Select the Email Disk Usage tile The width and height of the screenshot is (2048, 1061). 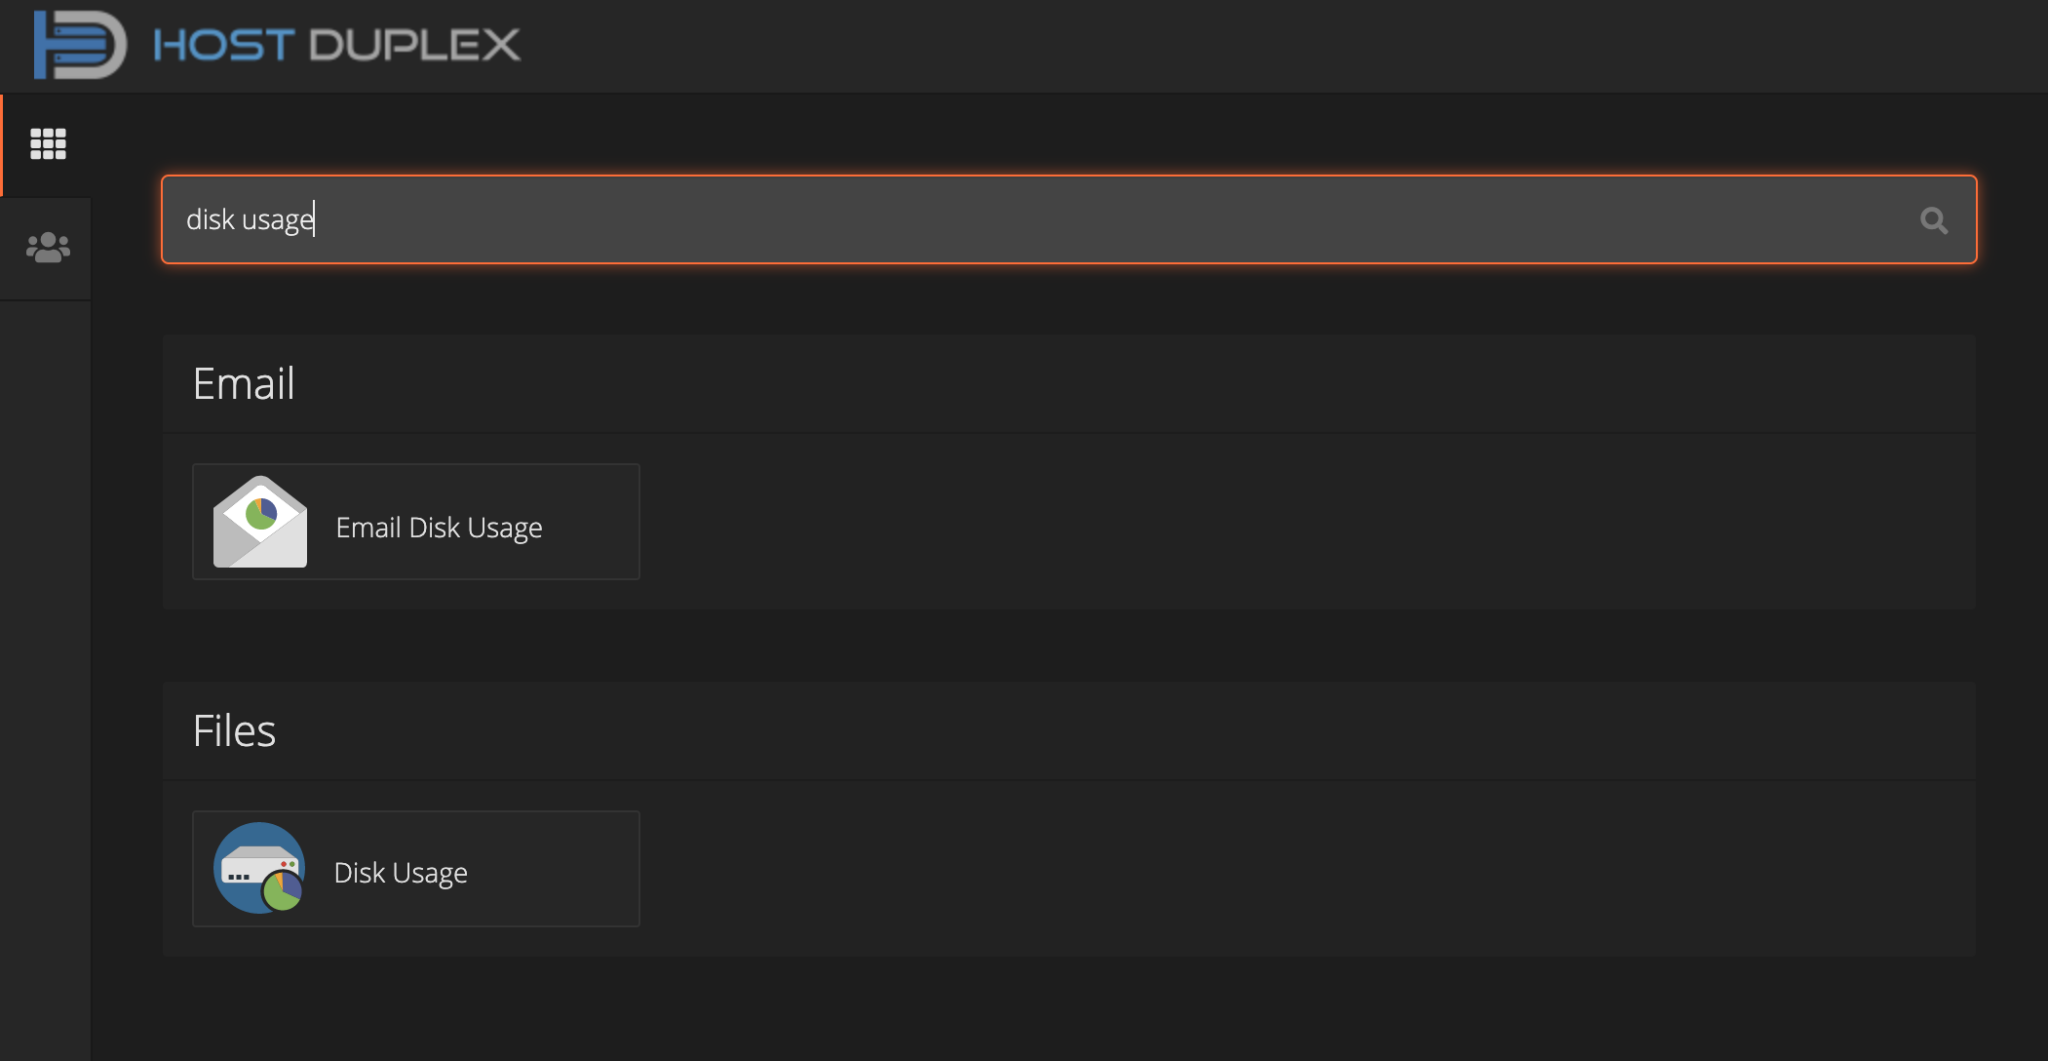(416, 521)
